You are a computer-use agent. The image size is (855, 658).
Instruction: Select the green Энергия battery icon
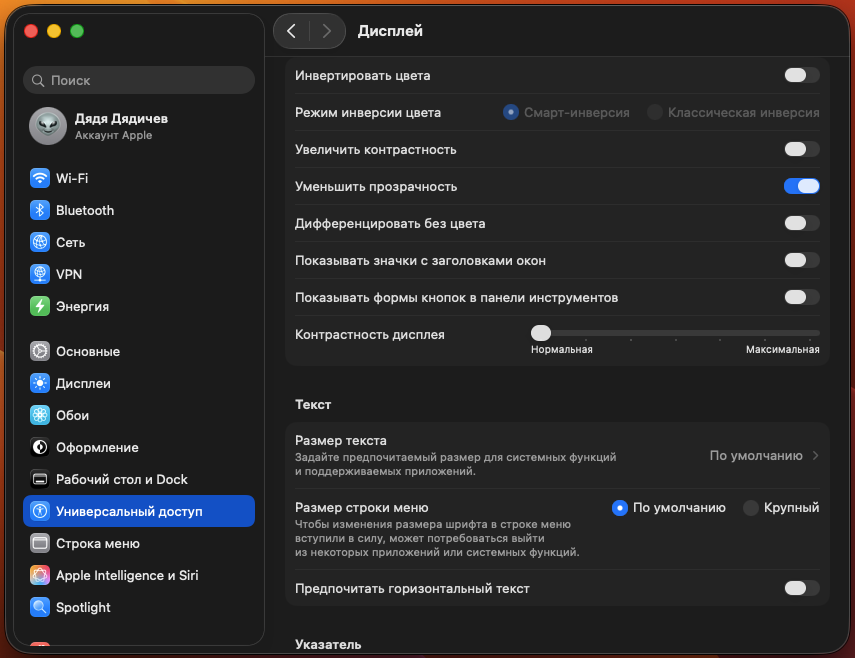coord(40,307)
